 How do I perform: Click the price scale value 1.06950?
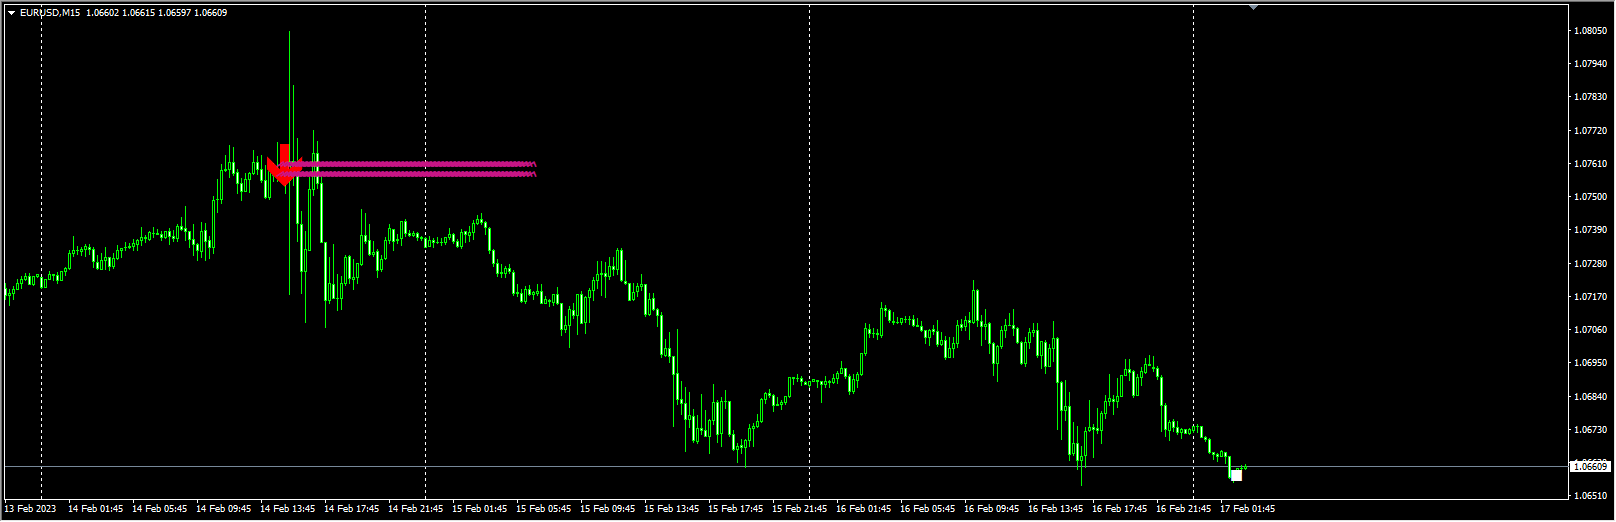coord(1590,363)
